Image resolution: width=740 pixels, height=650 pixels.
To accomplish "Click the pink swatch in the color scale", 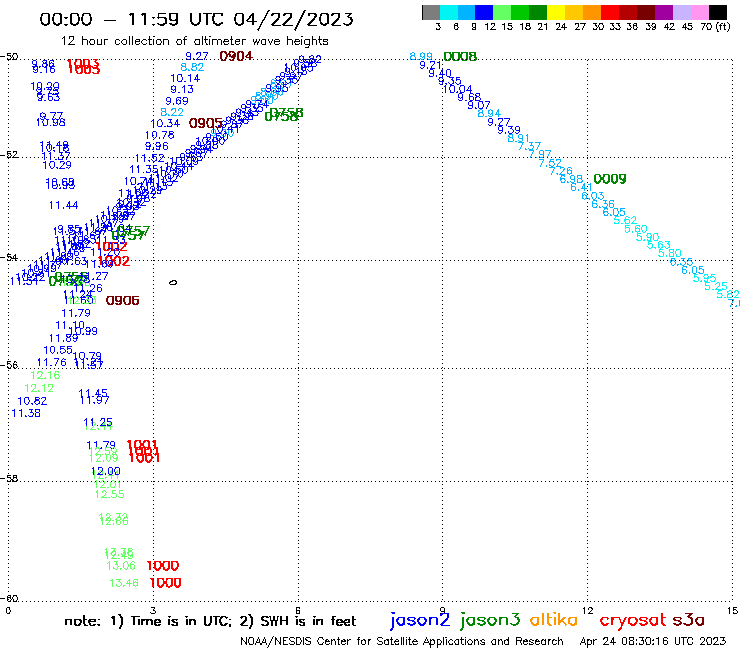I will [700, 12].
